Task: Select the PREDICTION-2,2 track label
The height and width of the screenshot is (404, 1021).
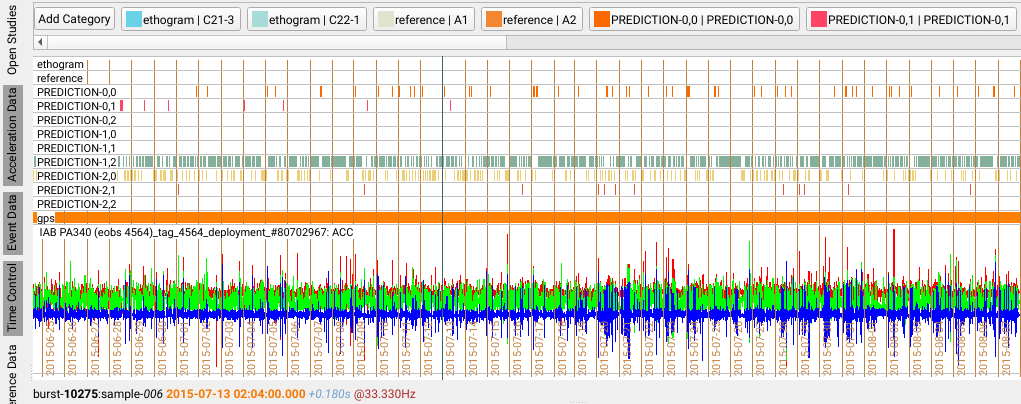Action: (76, 204)
